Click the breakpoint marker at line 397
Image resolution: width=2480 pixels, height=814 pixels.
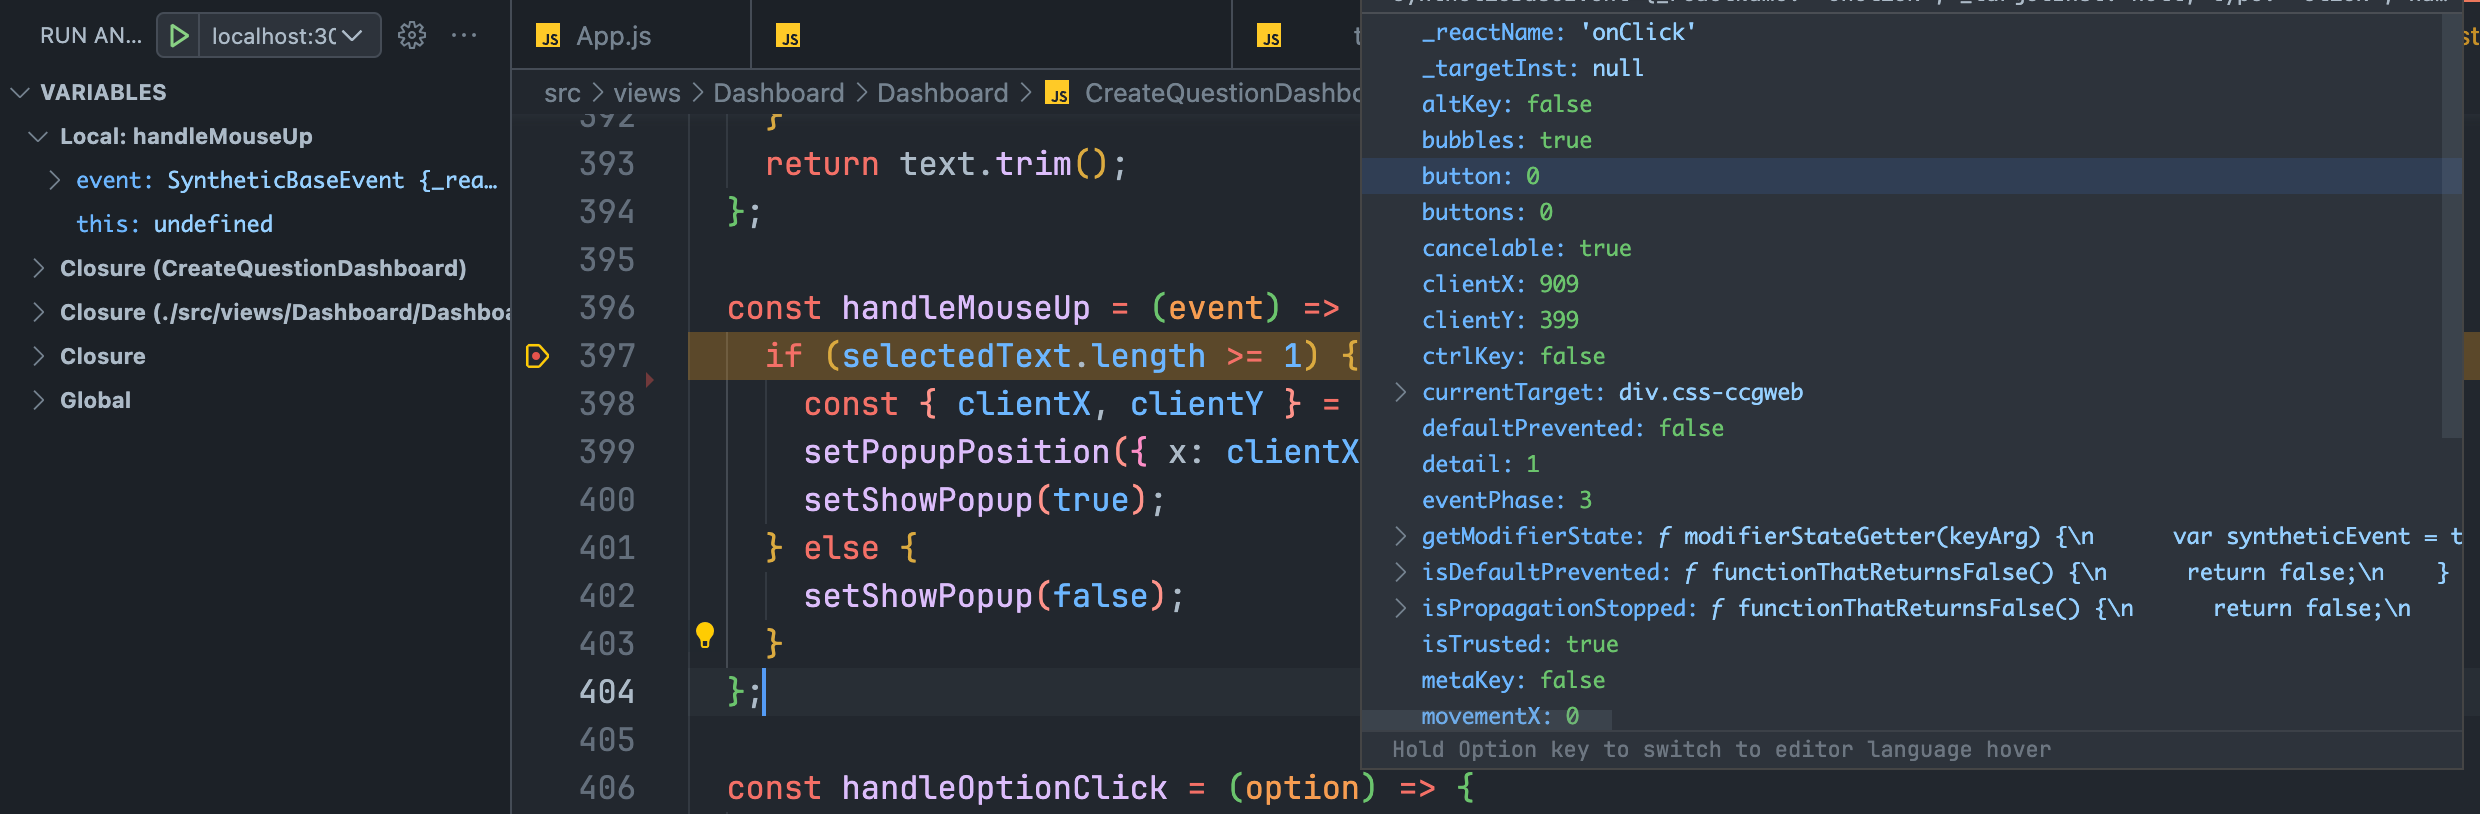537,356
